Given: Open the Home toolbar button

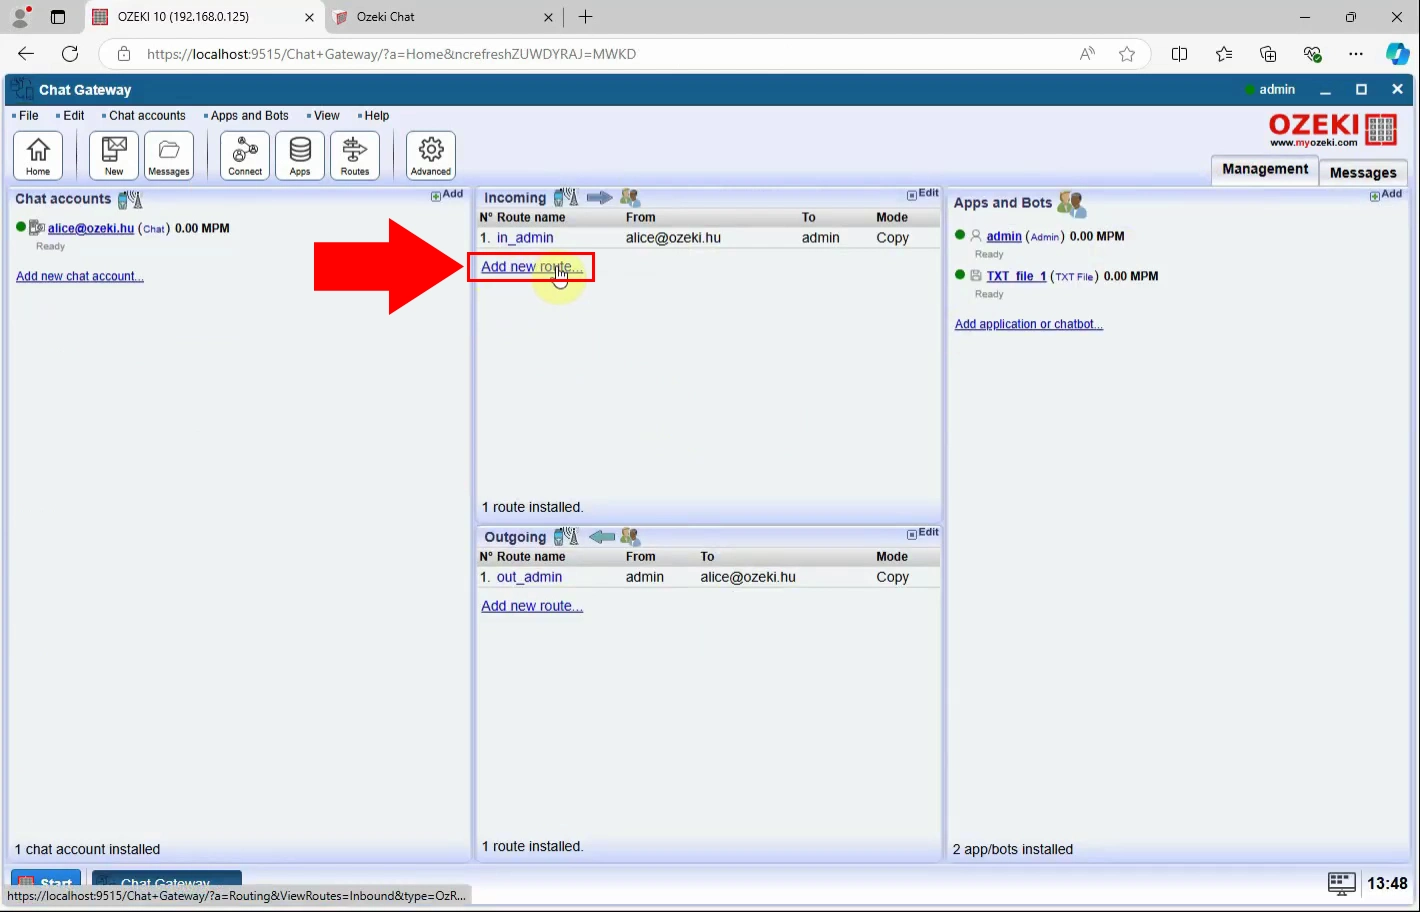Looking at the screenshot, I should (38, 156).
